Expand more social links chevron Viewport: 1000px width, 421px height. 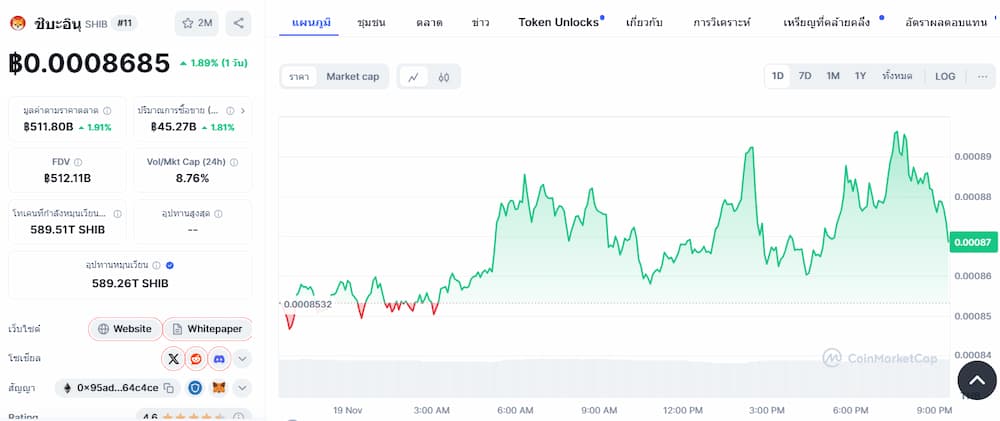(242, 359)
